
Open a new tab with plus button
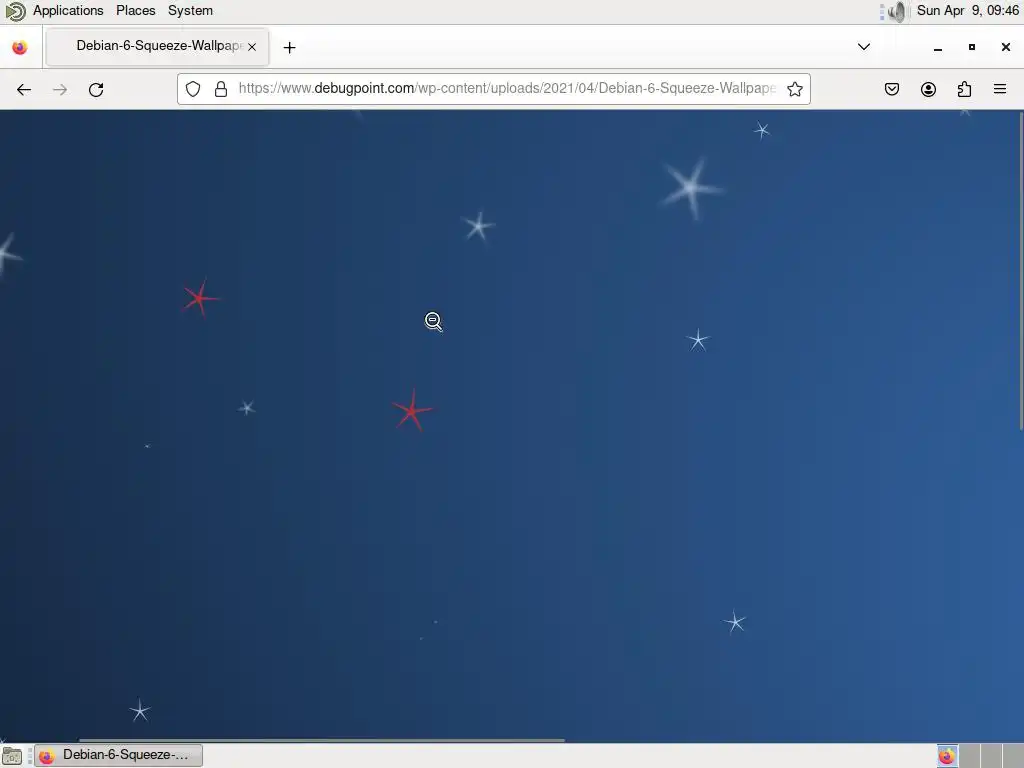point(289,47)
